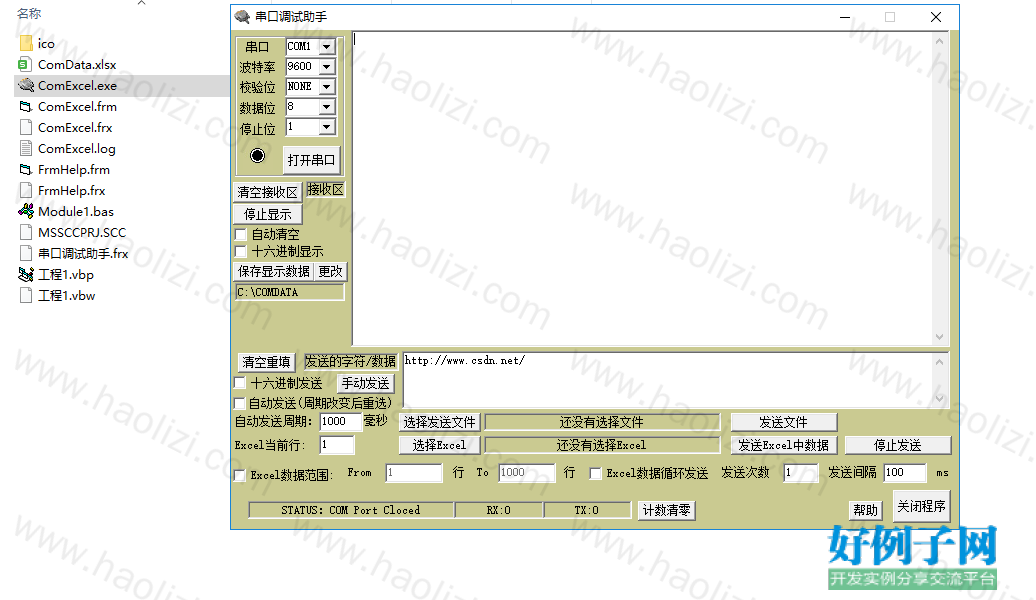Click the 发送文件 button
1036x600 pixels.
[784, 422]
